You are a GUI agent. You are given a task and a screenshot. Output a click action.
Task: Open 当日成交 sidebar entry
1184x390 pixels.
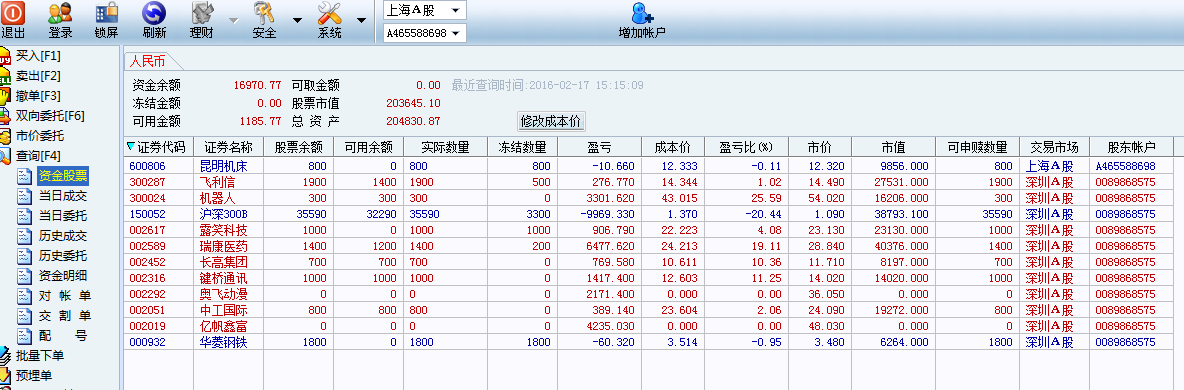63,196
